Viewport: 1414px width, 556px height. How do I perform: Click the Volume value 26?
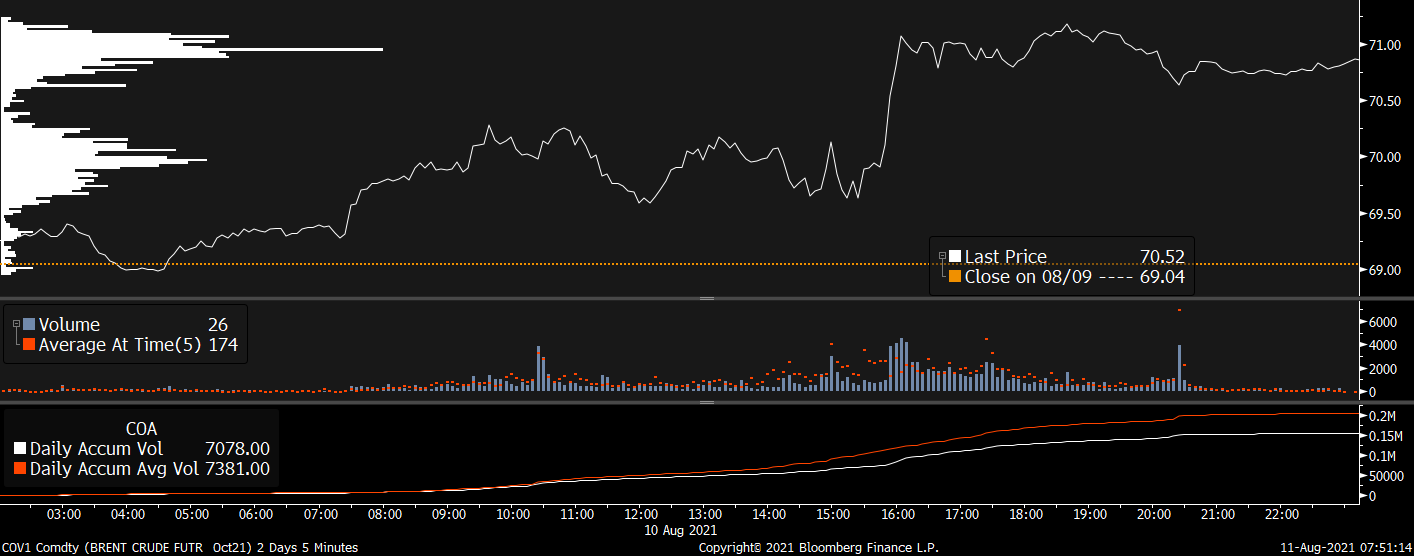[x=218, y=324]
